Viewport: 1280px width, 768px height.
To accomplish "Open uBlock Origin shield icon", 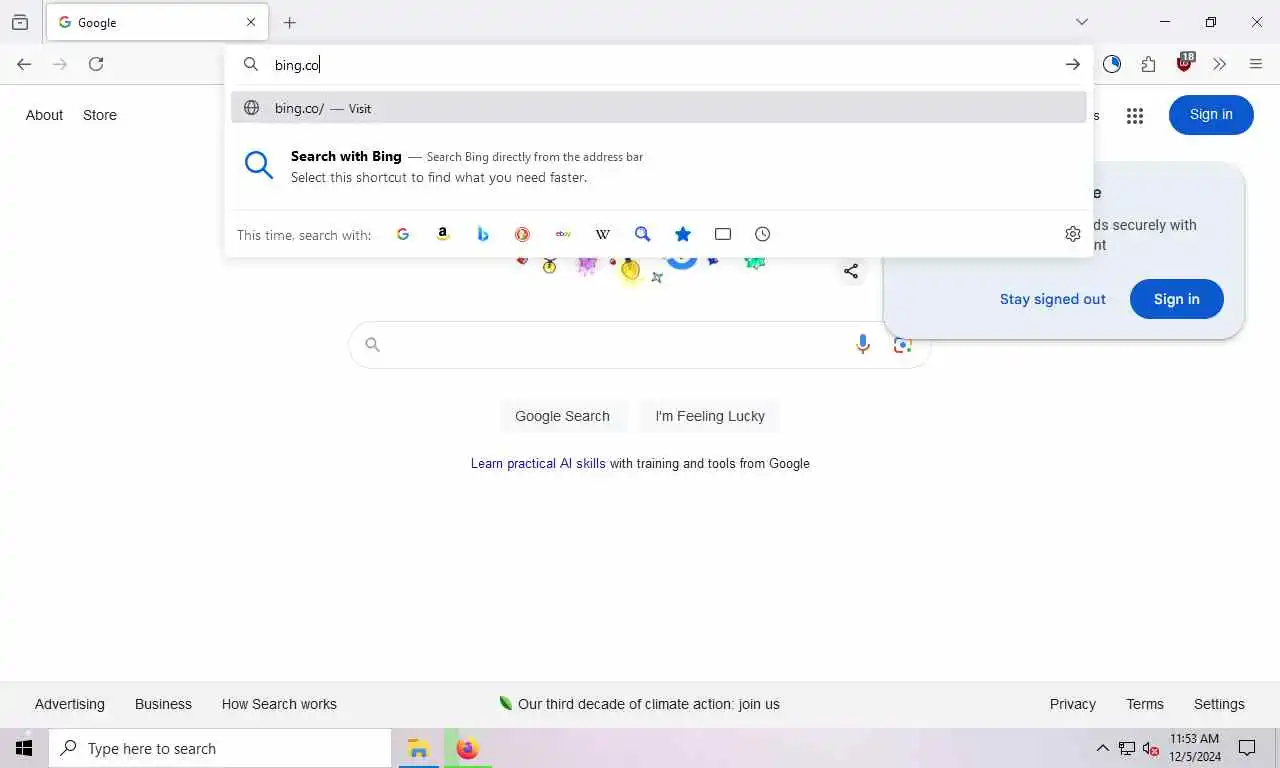I will pos(1185,63).
